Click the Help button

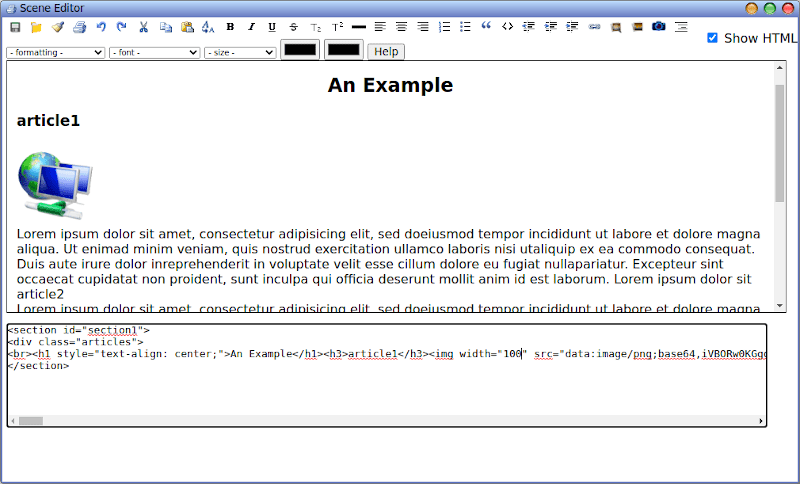click(386, 52)
